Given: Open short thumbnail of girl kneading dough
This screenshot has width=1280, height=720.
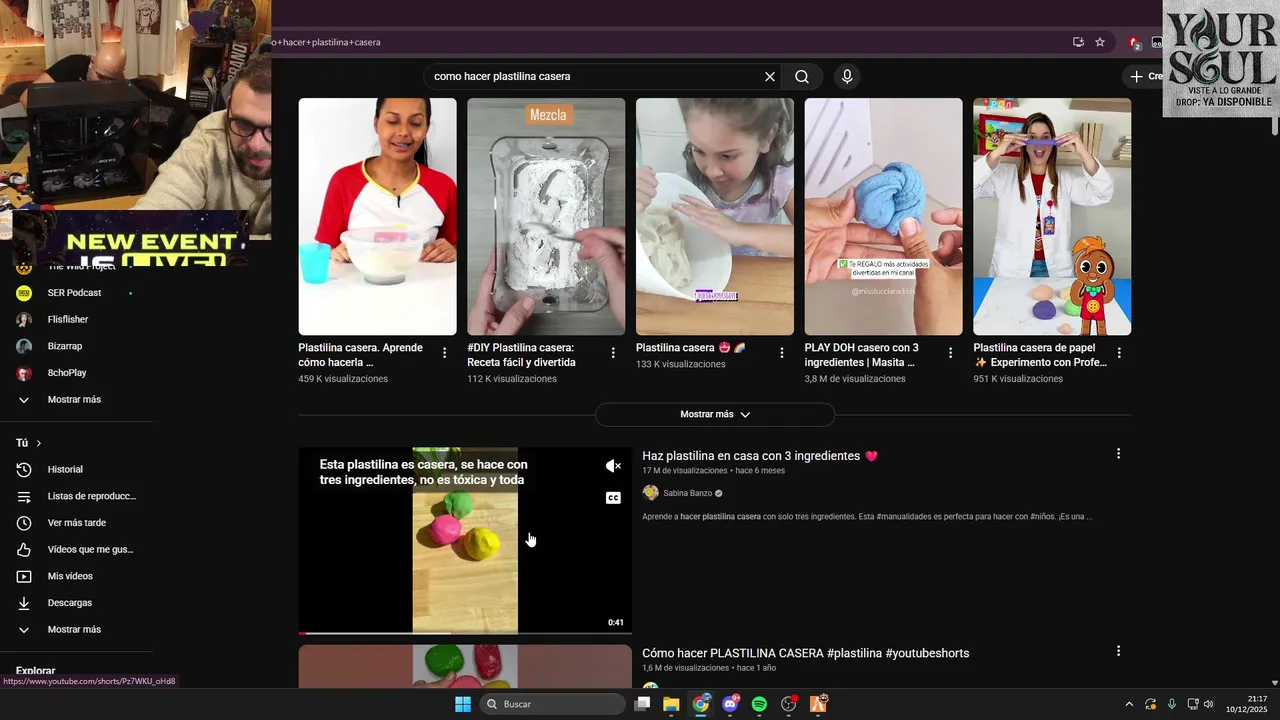Looking at the screenshot, I should 715,216.
